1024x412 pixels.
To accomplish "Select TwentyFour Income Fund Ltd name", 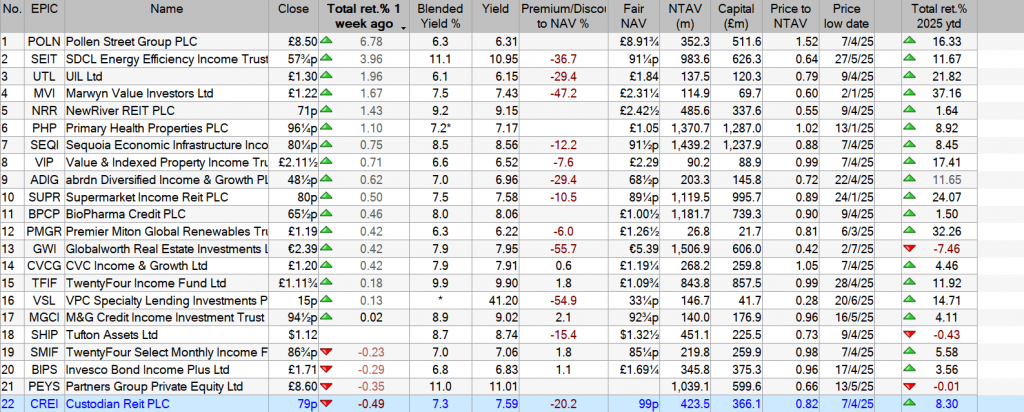I will (x=146, y=283).
